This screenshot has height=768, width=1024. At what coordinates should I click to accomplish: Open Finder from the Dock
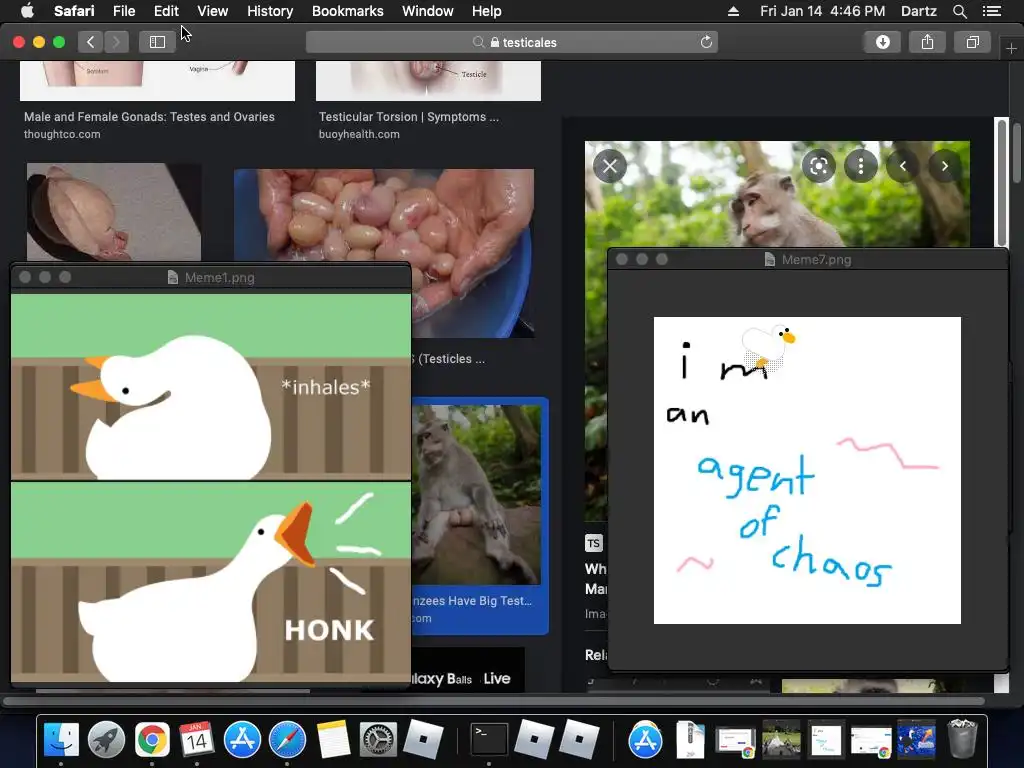pos(61,740)
